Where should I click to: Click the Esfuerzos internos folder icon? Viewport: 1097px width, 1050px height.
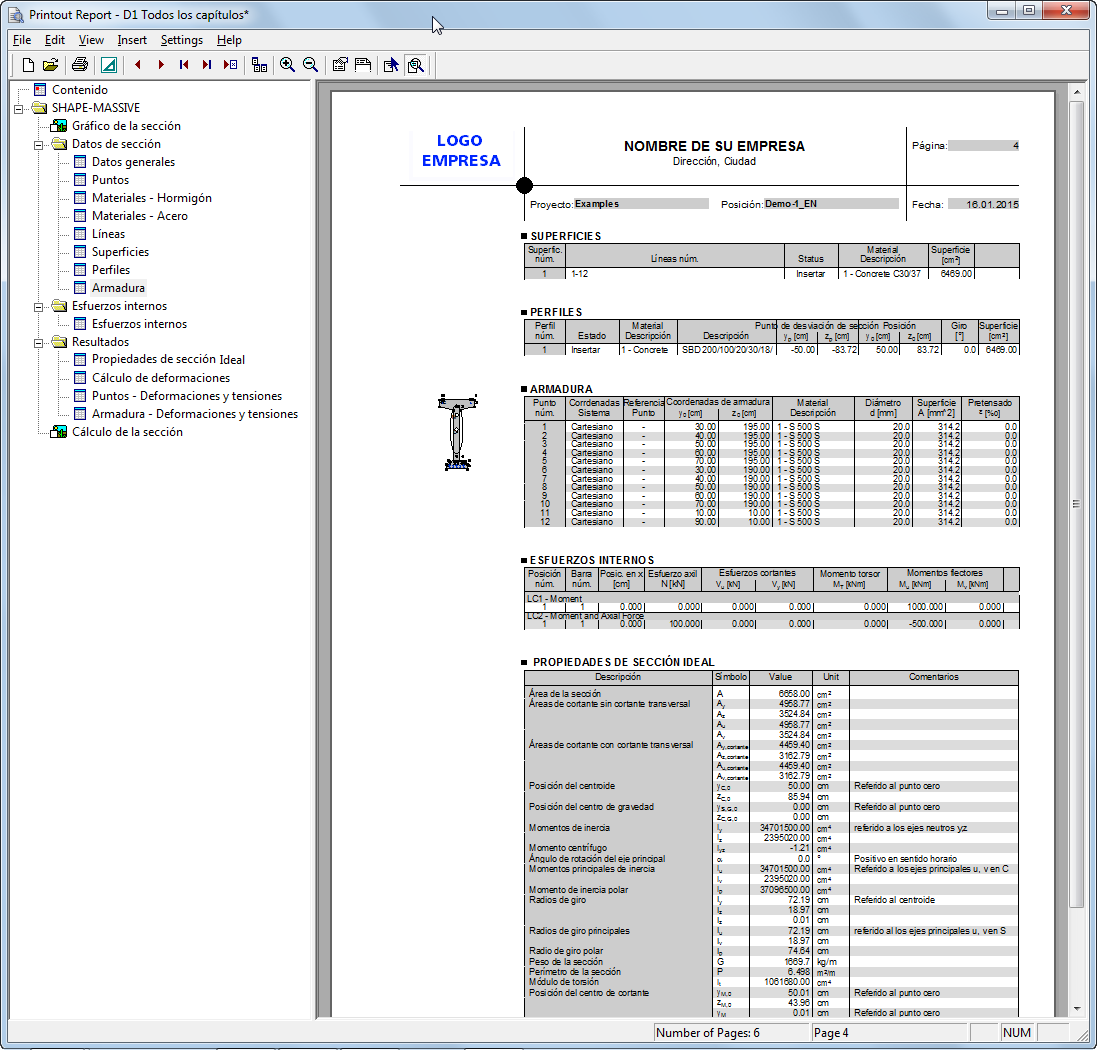pyautogui.click(x=59, y=306)
